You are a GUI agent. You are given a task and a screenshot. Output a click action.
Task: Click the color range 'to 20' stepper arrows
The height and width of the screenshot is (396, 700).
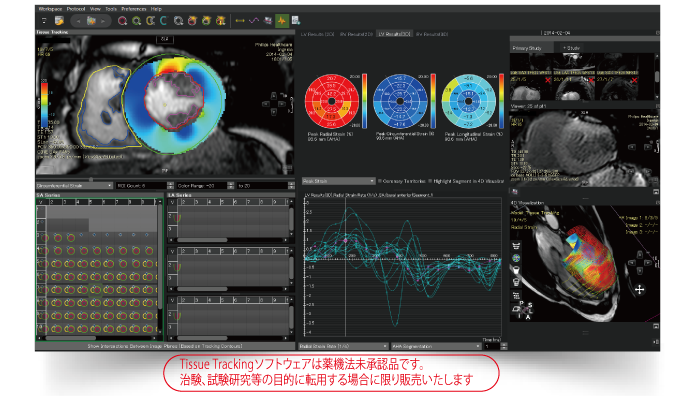point(291,186)
